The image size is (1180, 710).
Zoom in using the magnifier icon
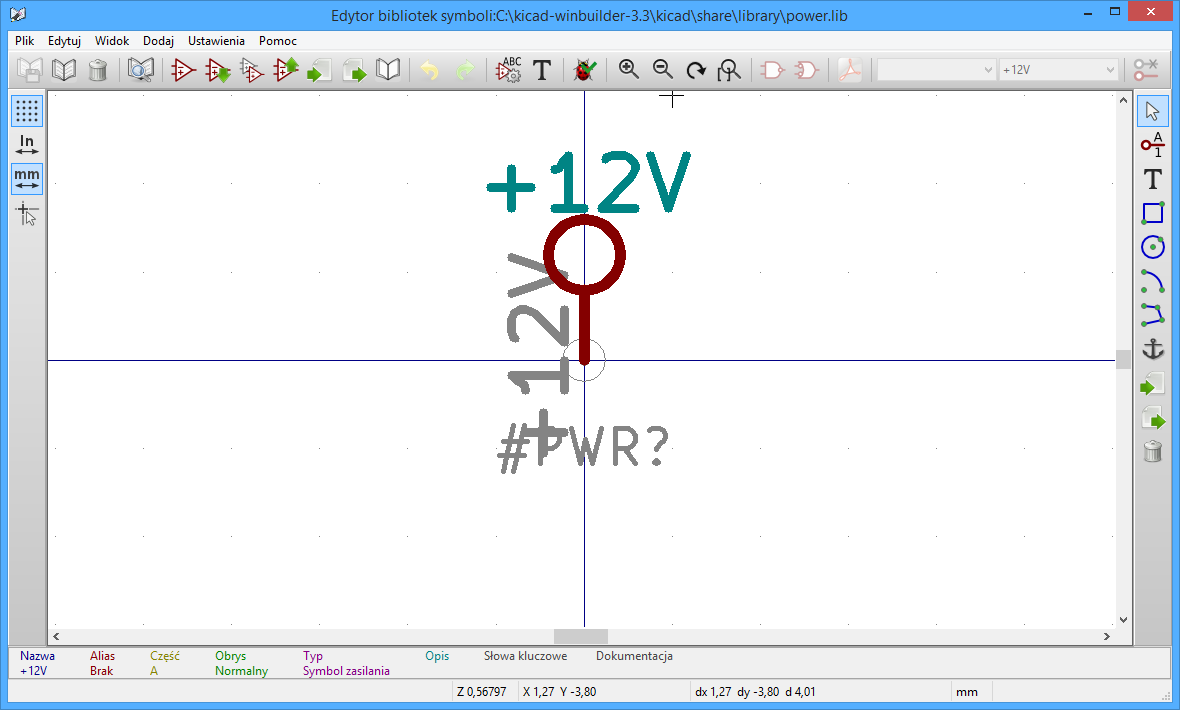[628, 69]
